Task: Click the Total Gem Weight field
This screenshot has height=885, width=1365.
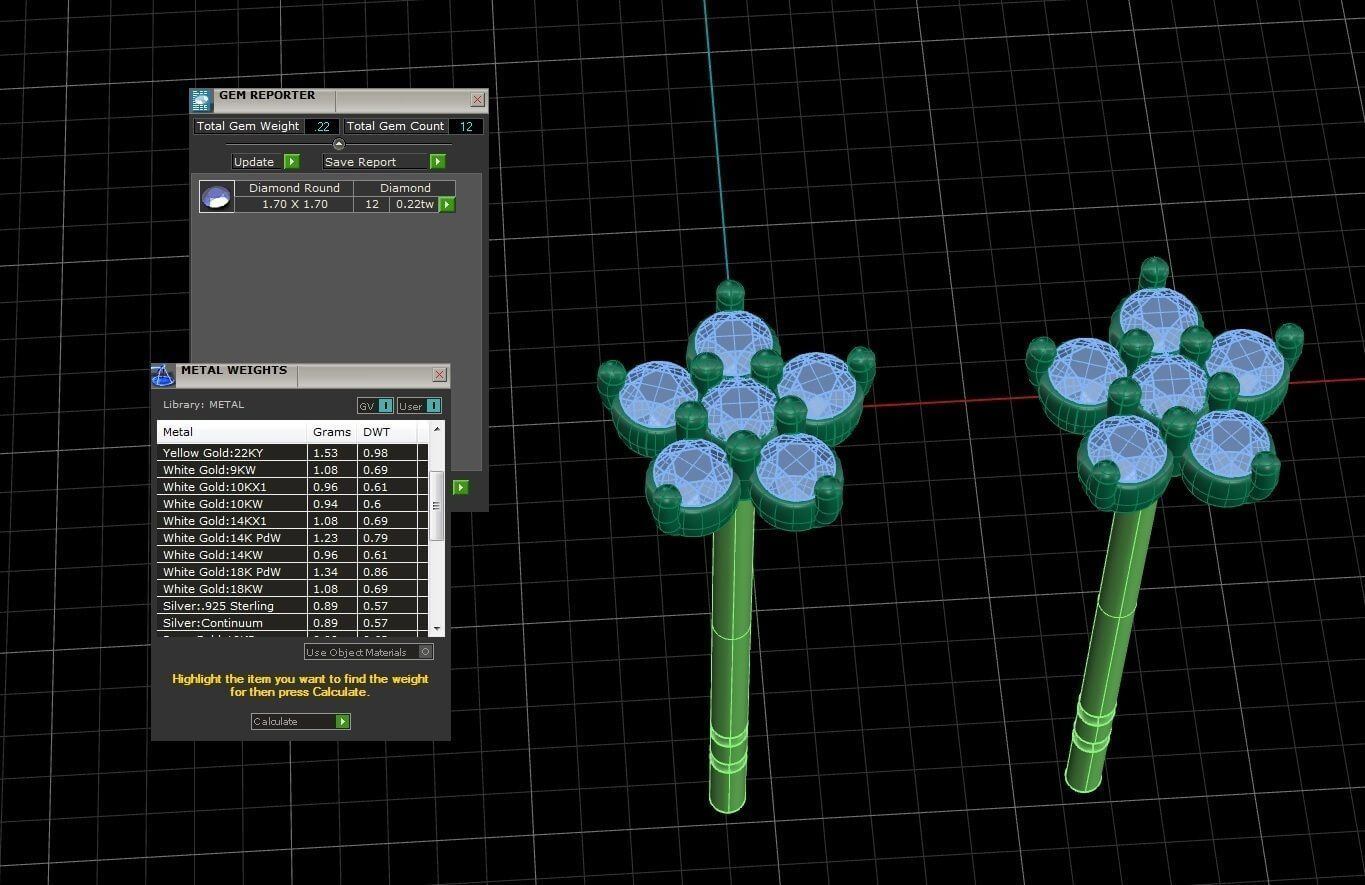Action: (x=322, y=126)
